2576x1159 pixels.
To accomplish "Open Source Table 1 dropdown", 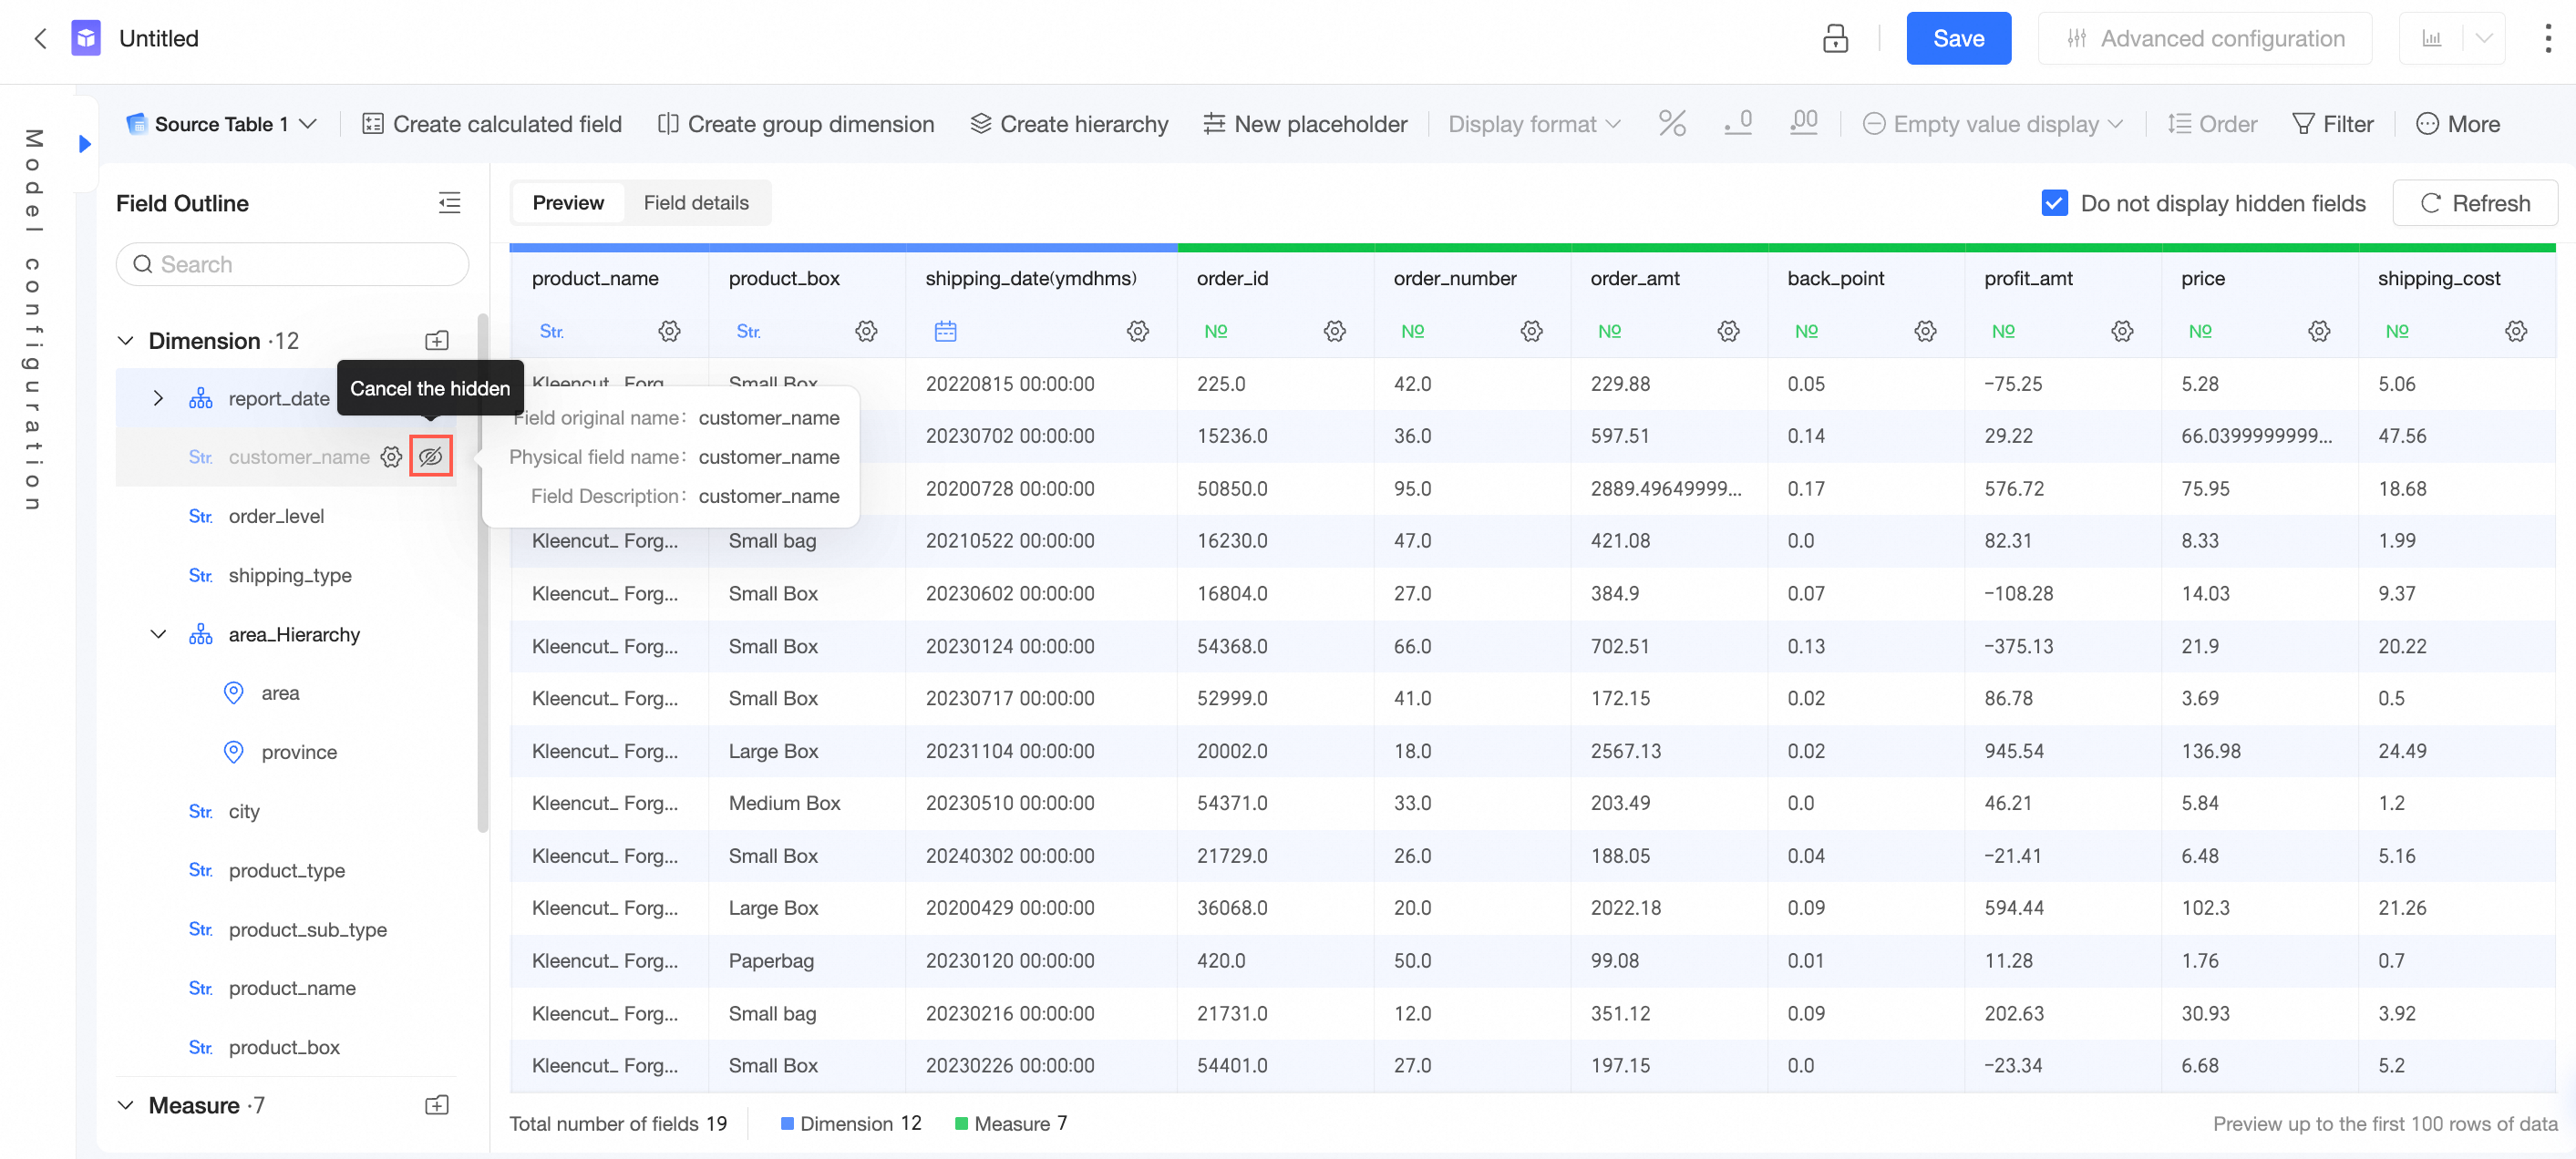I will click(x=222, y=124).
